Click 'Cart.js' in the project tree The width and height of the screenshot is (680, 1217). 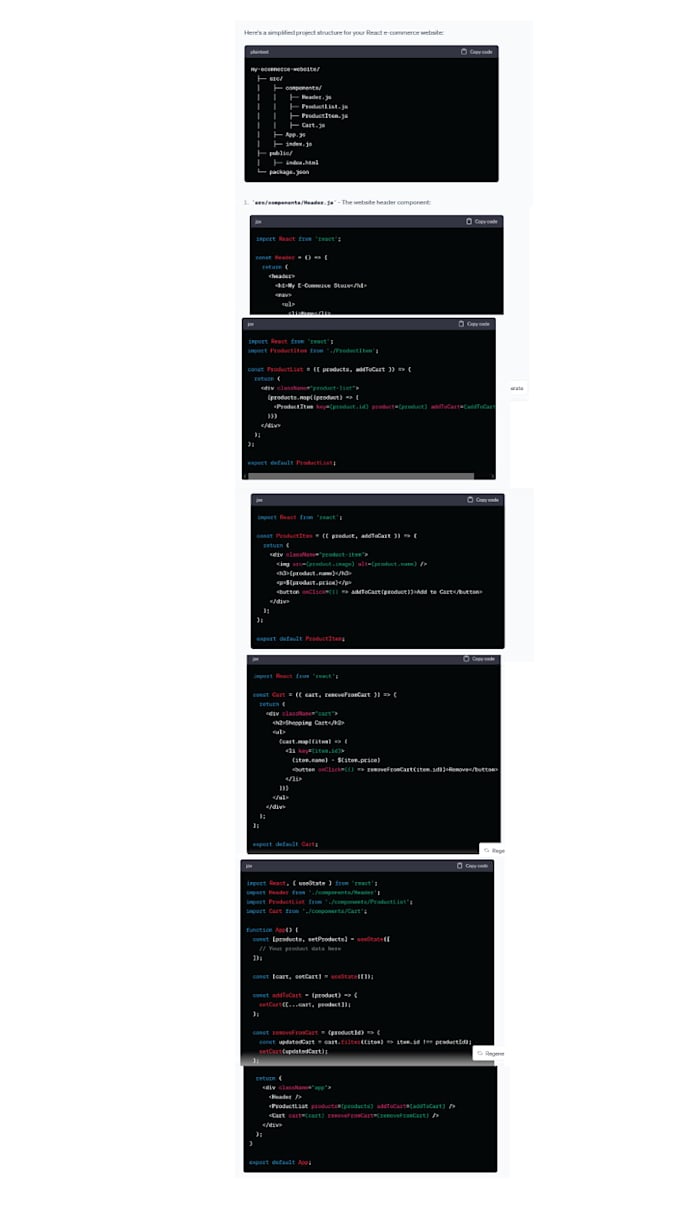click(x=313, y=125)
